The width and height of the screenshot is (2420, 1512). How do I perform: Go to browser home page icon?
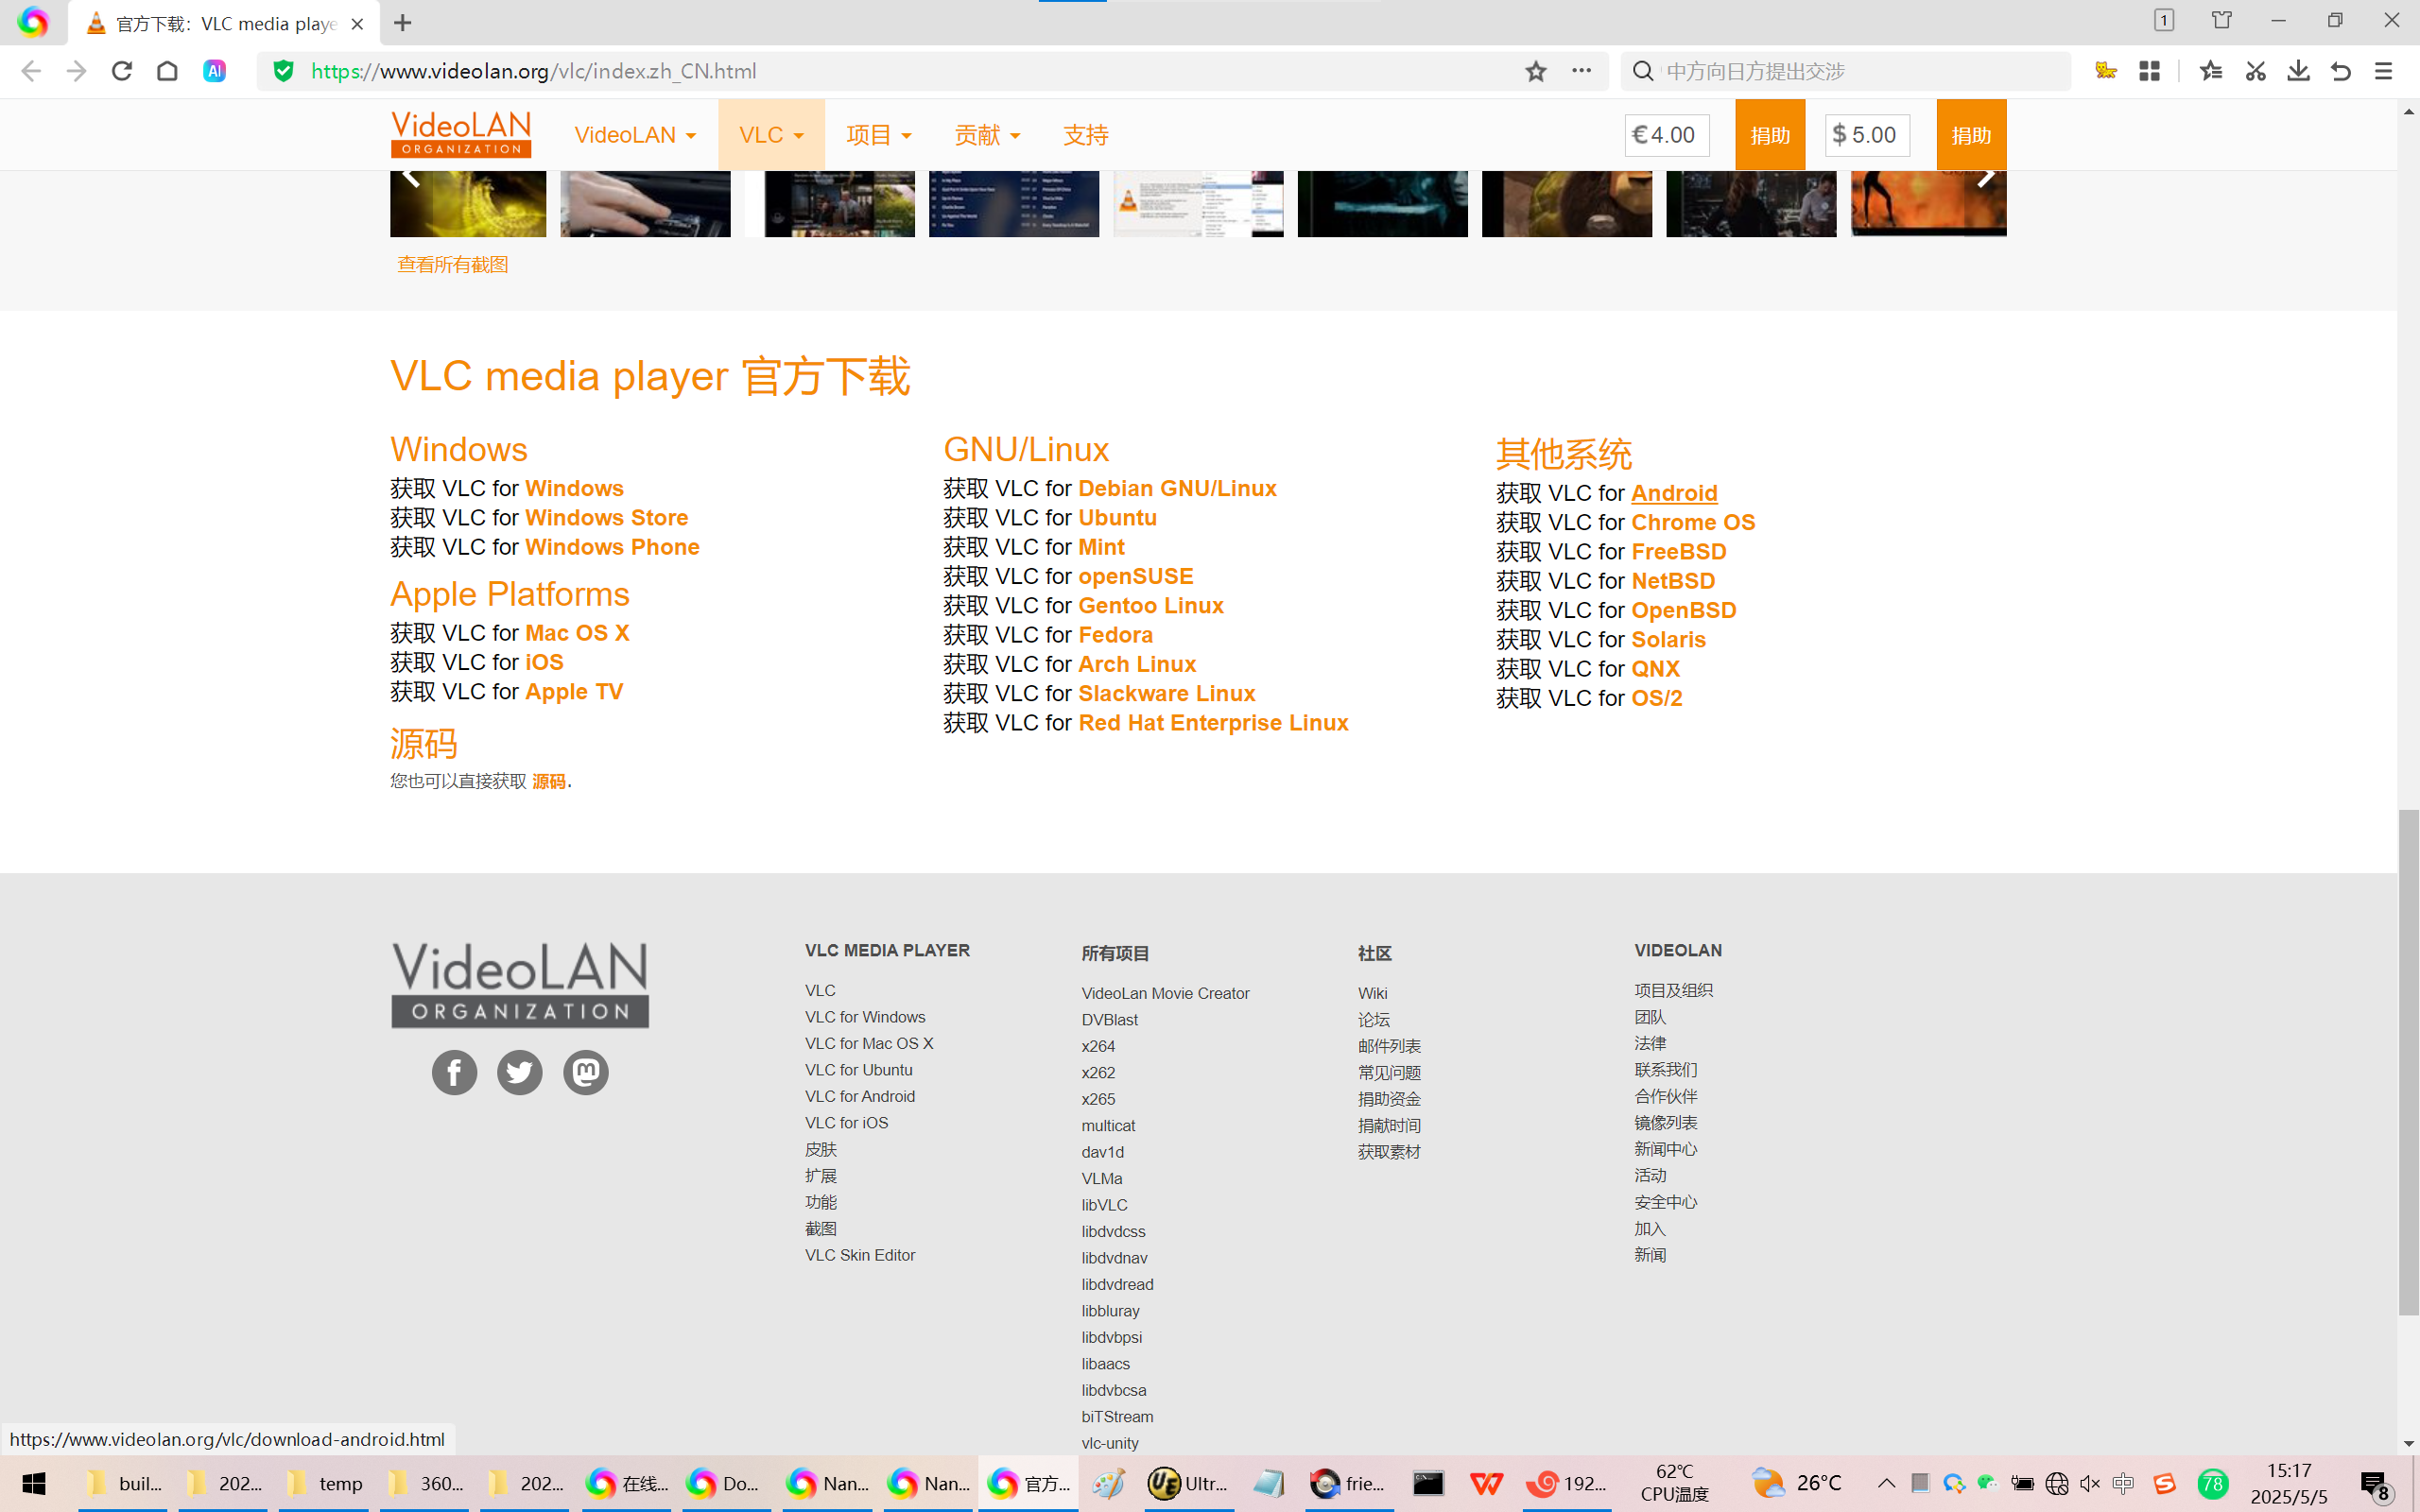[x=167, y=71]
